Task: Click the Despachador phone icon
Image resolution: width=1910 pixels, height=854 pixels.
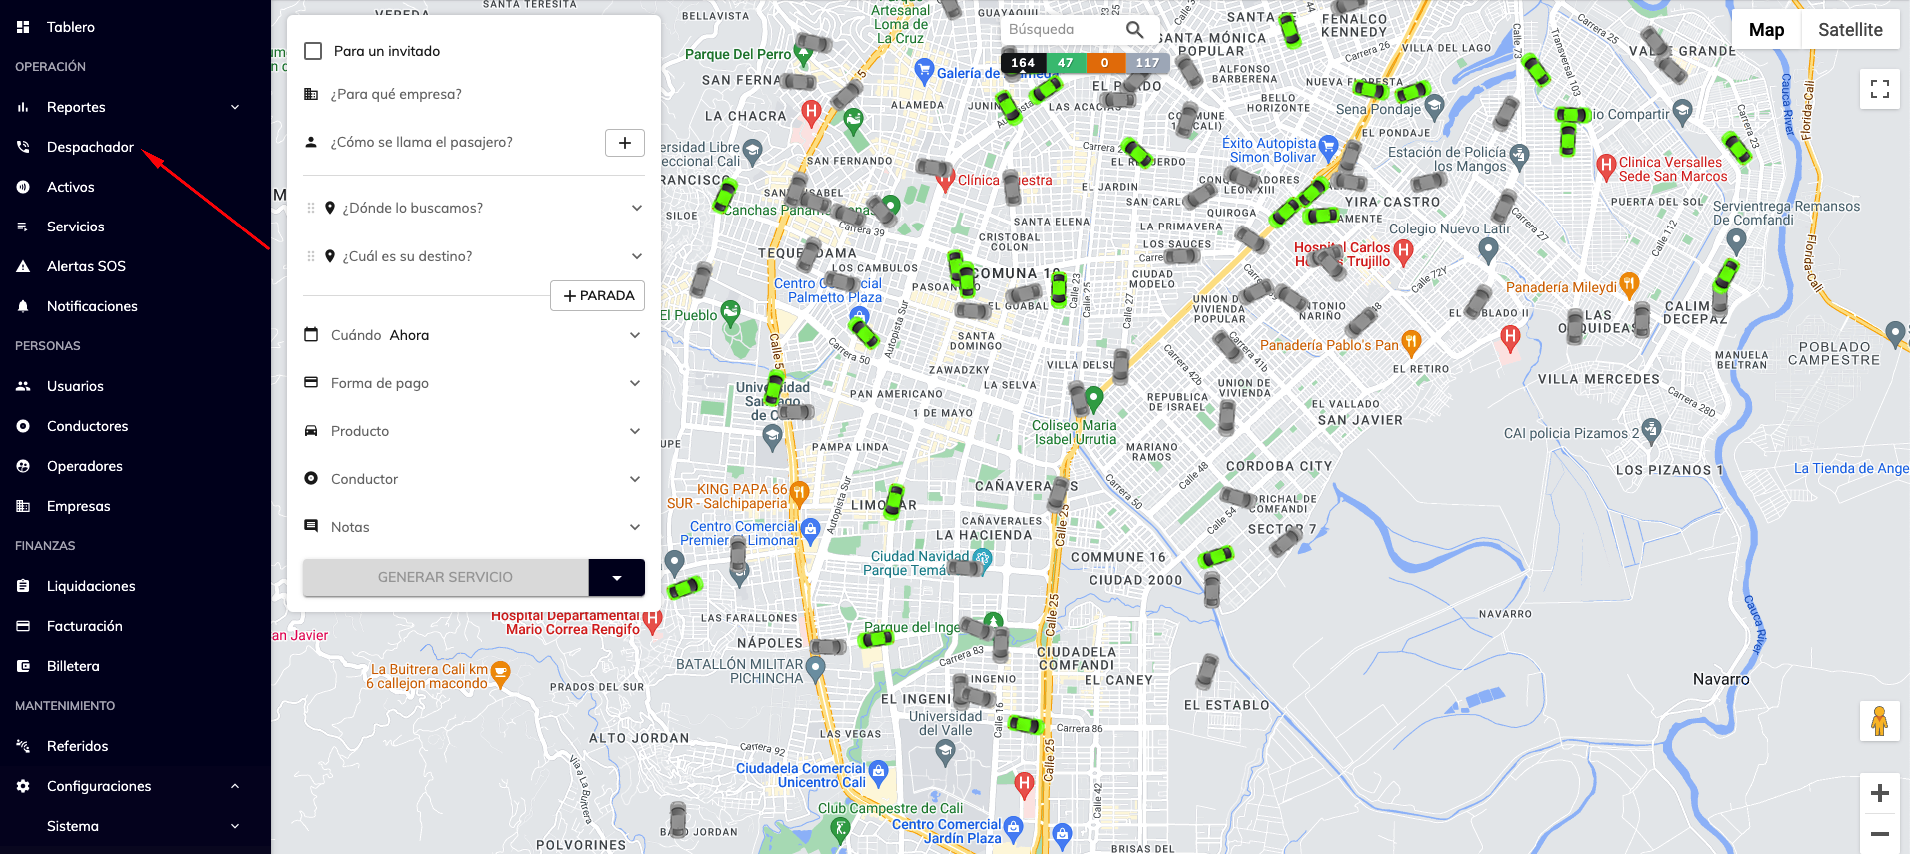Action: pos(23,147)
